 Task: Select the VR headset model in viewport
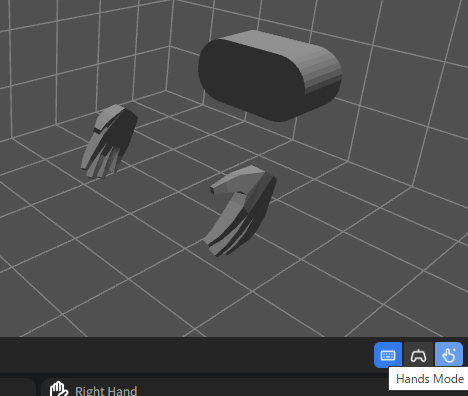(x=270, y=75)
